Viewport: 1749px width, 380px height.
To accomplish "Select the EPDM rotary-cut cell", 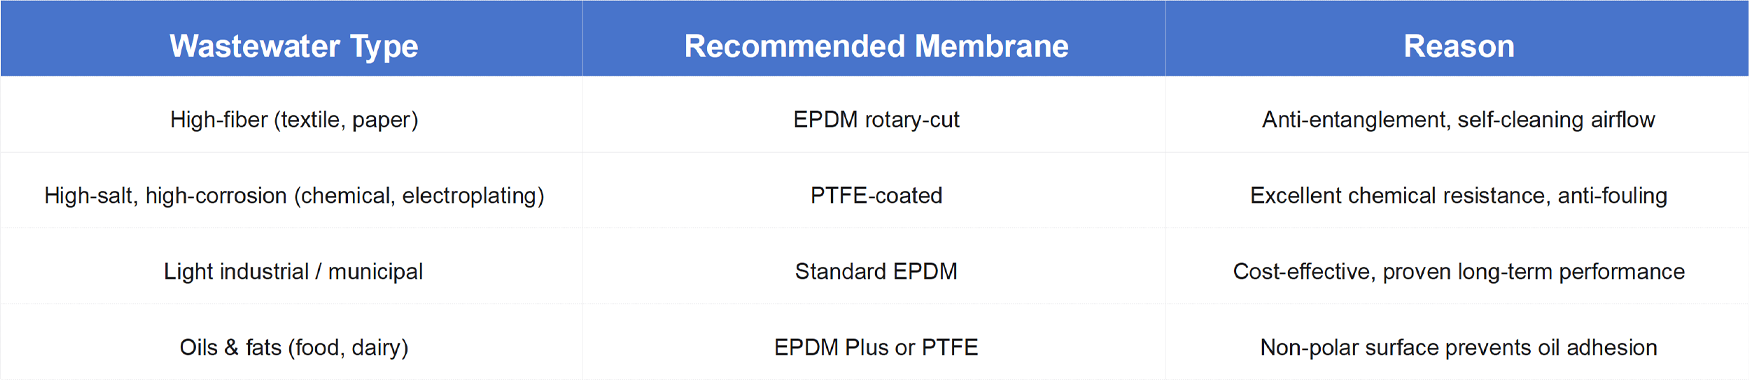I will coord(875,115).
